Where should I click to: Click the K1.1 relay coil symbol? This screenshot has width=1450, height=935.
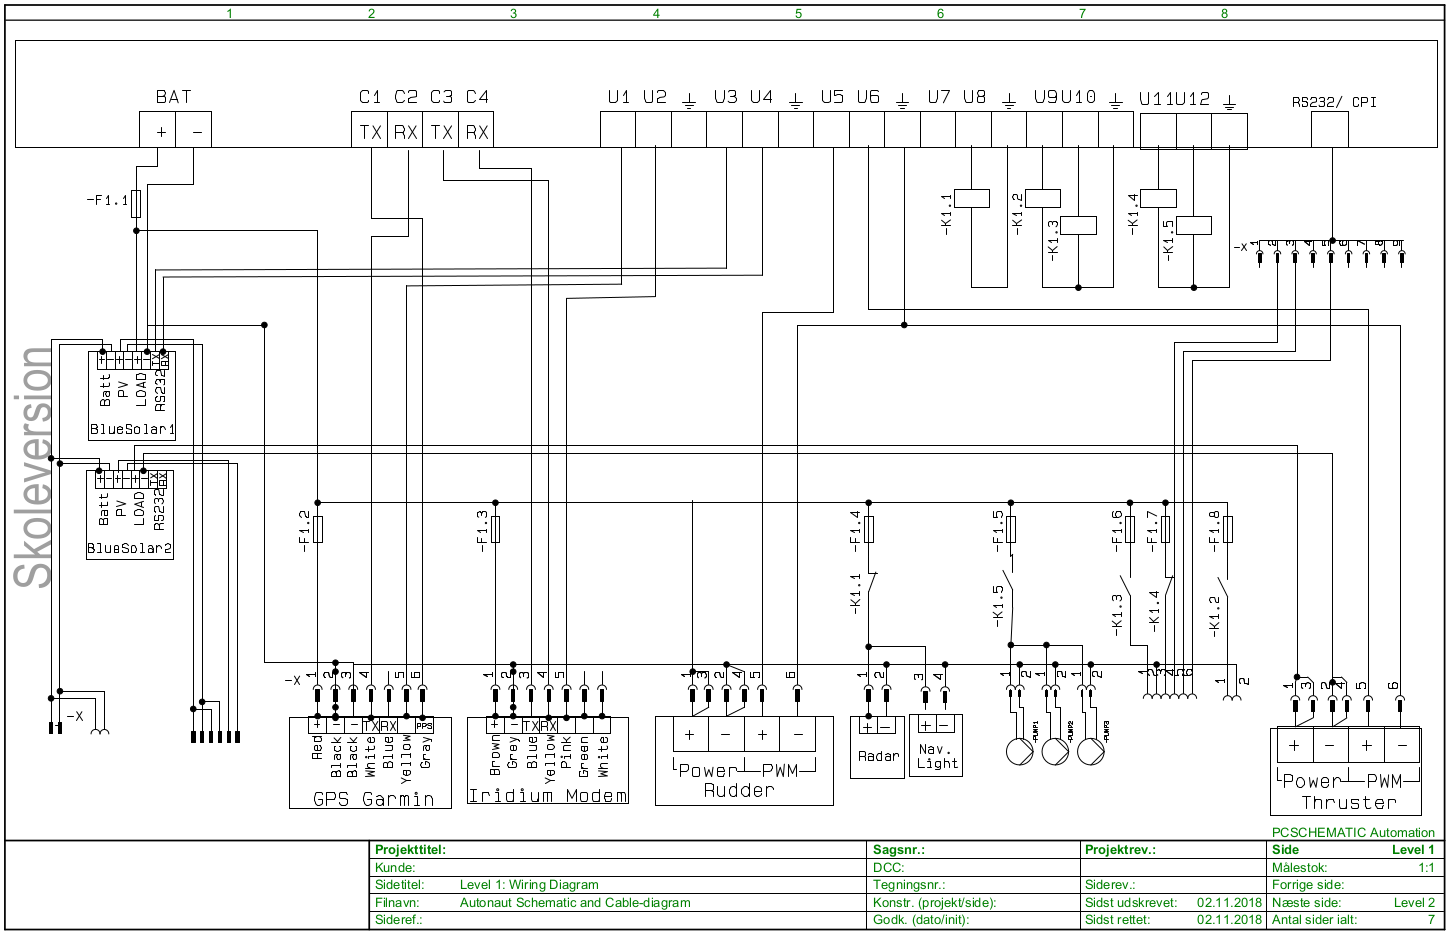(972, 198)
